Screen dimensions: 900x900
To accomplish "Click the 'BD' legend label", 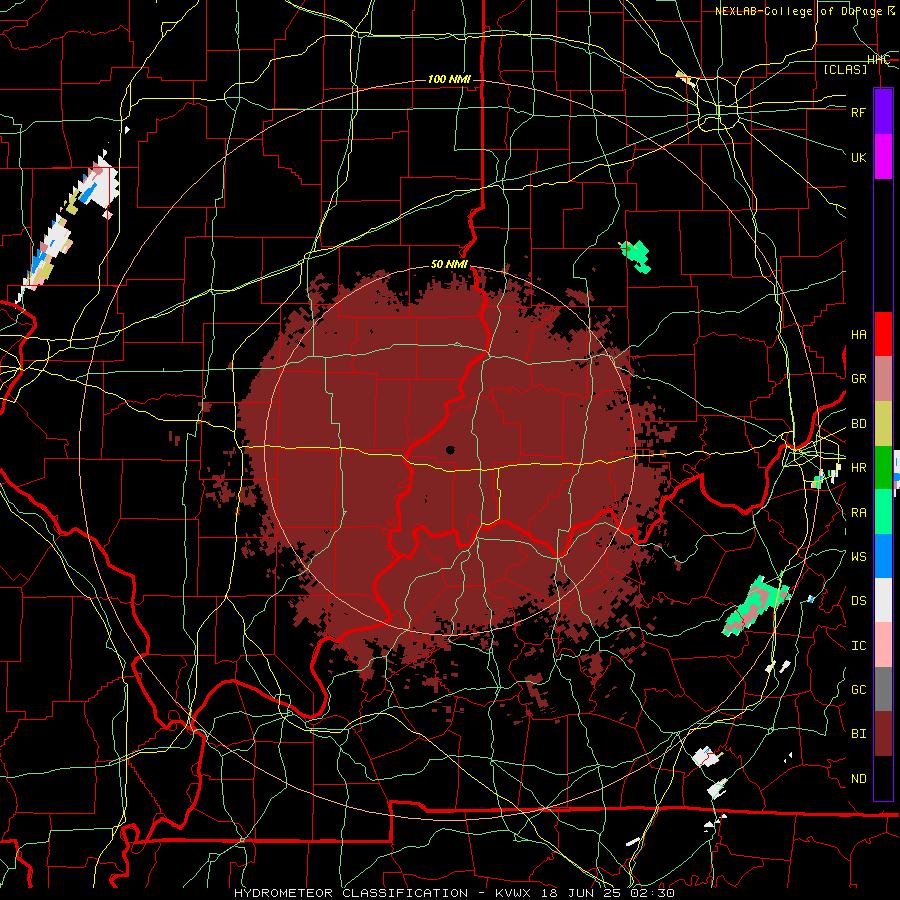I will [x=859, y=424].
